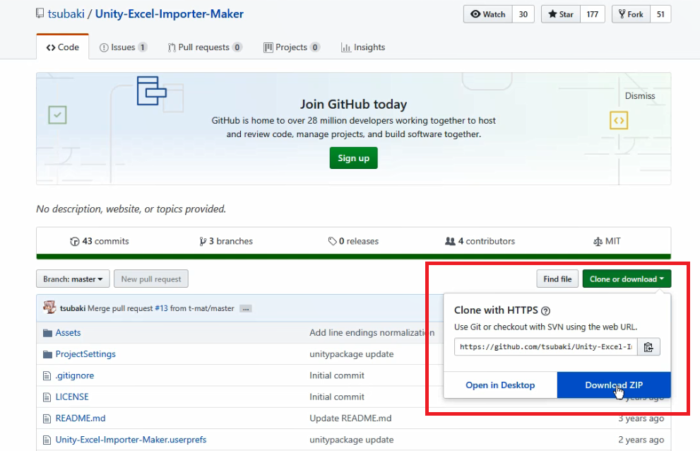Switch to the Issues tab
700x451 pixels.
[123, 47]
